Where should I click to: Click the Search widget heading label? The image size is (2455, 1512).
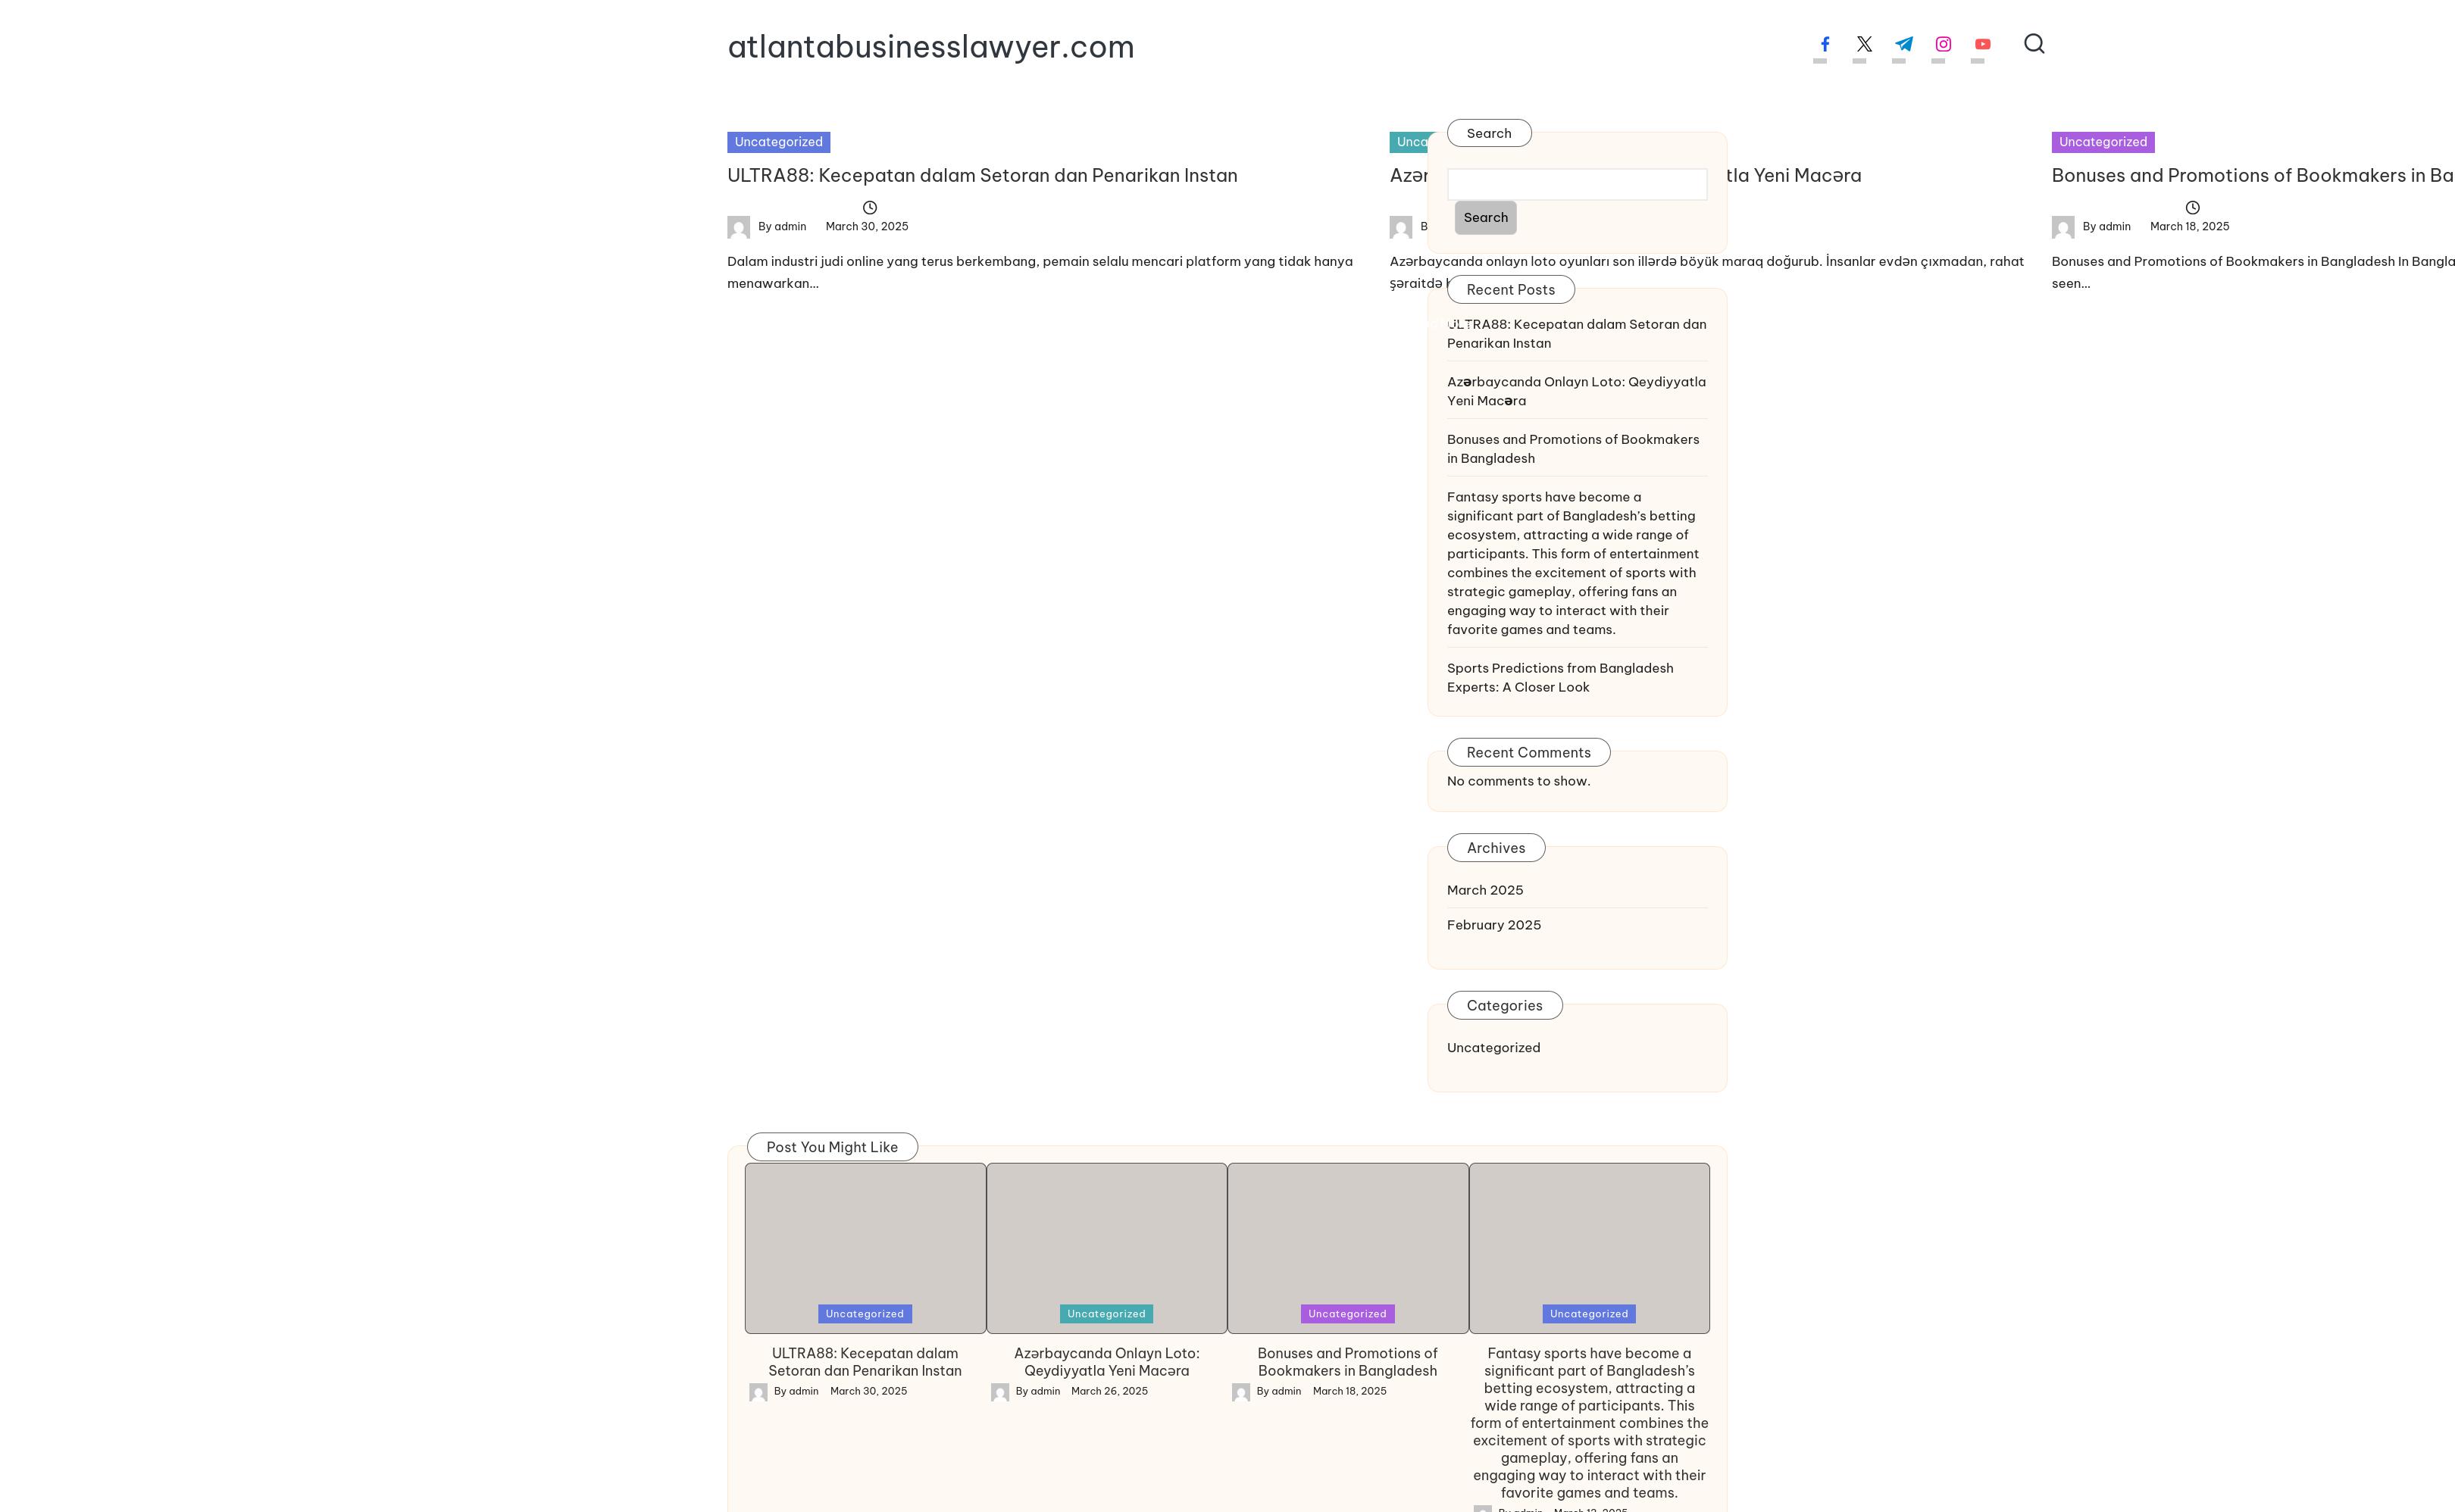[x=1489, y=133]
